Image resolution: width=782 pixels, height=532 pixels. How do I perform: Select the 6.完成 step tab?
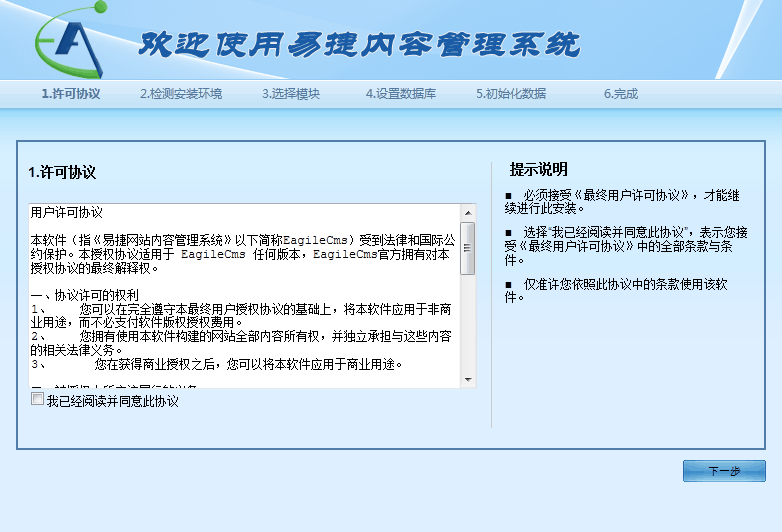[621, 94]
